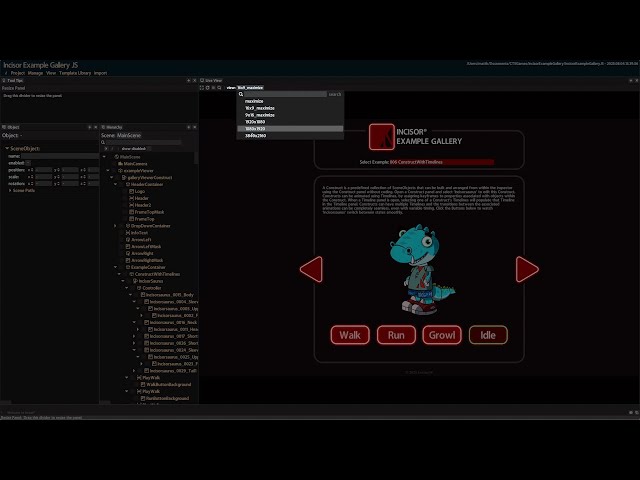Click the ArrowLeft button object icon
The width and height of the screenshot is (640, 480).
coord(128,240)
